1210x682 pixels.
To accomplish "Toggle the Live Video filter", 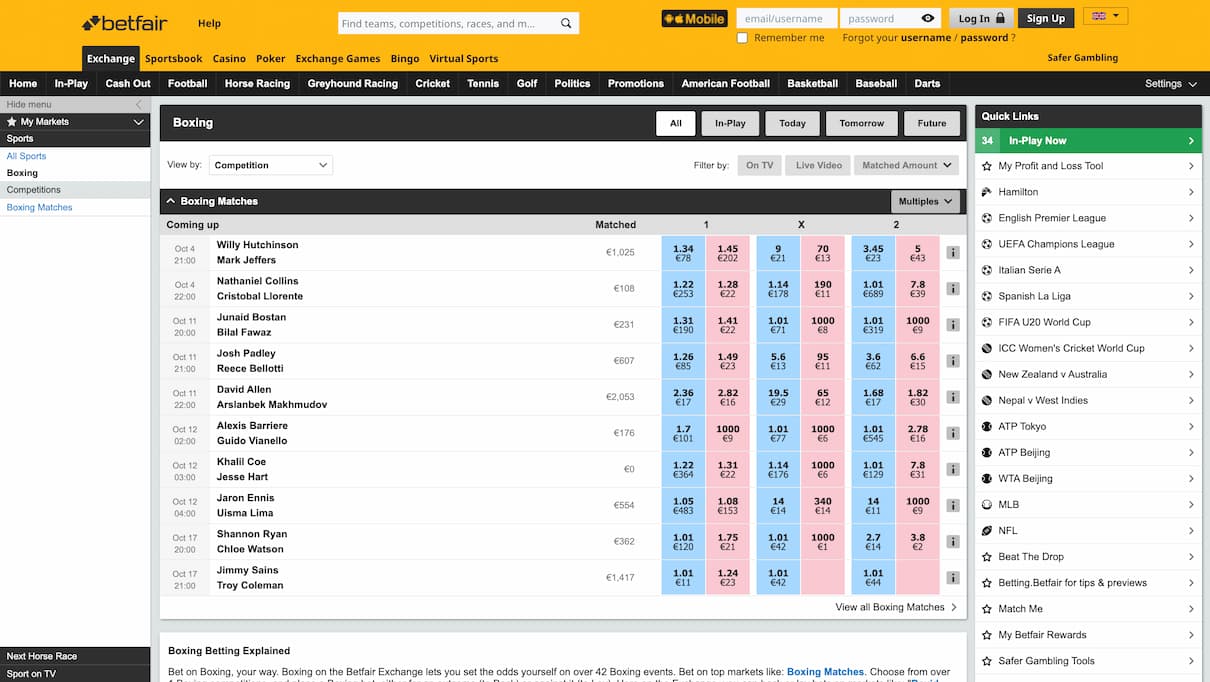I will [x=818, y=165].
